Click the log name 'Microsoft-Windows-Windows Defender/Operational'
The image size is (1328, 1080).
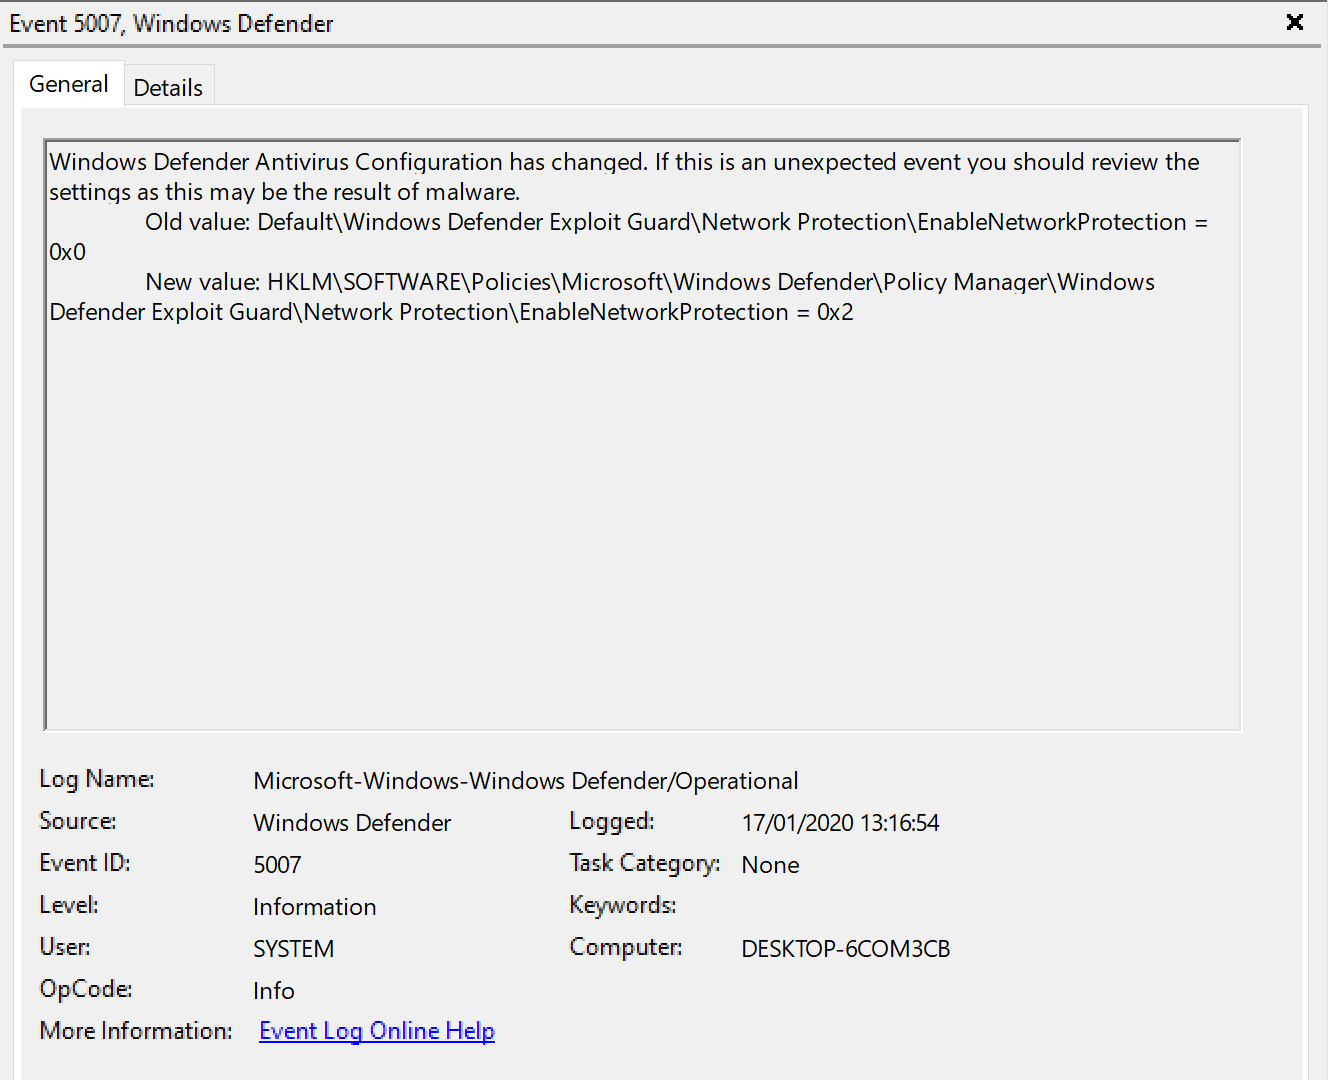click(x=526, y=781)
